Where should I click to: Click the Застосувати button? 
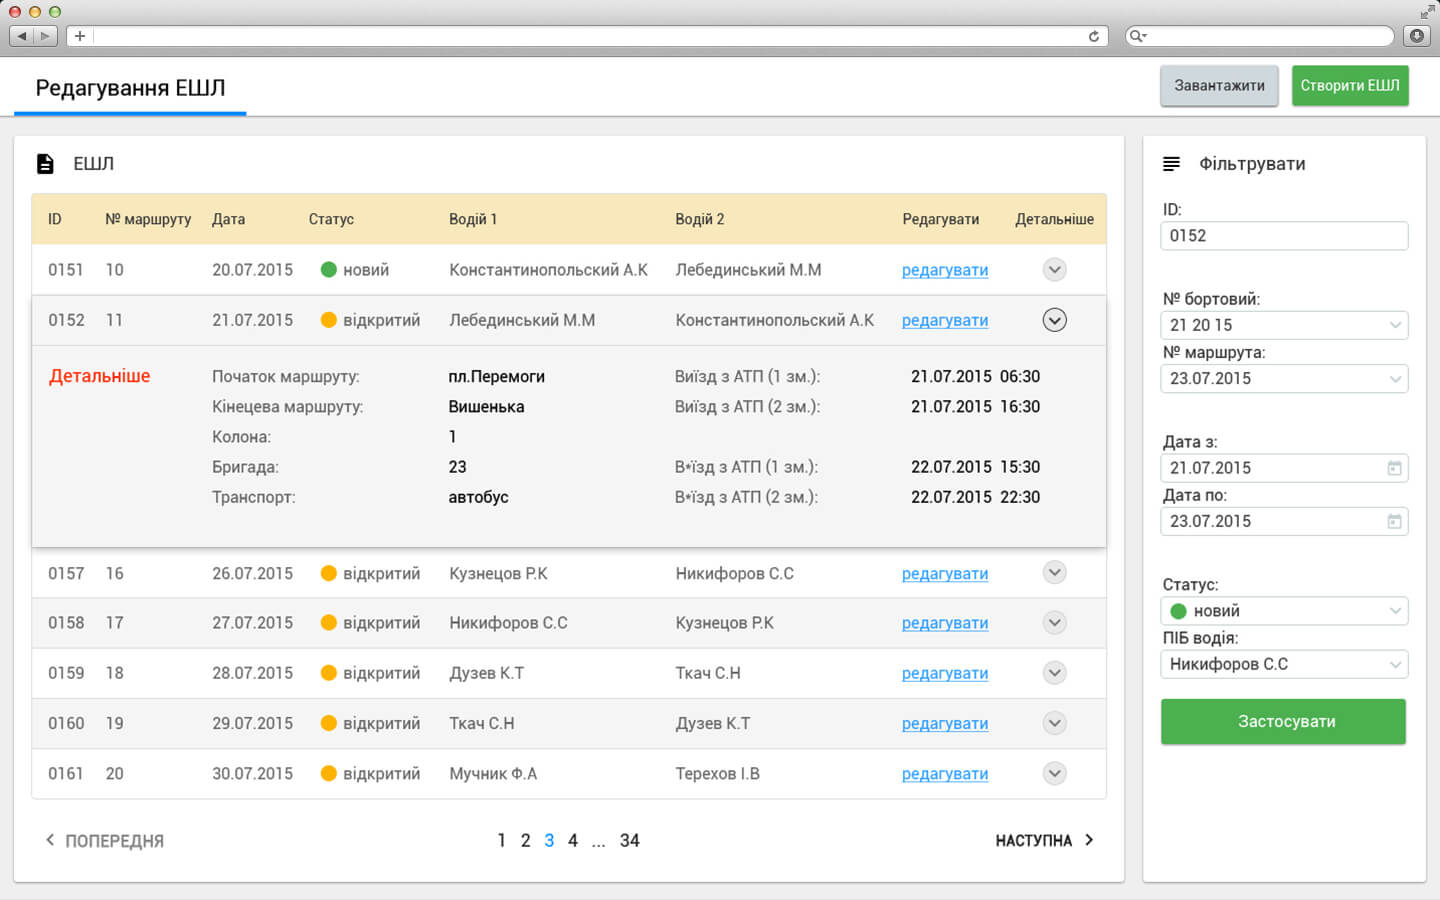pyautogui.click(x=1284, y=721)
